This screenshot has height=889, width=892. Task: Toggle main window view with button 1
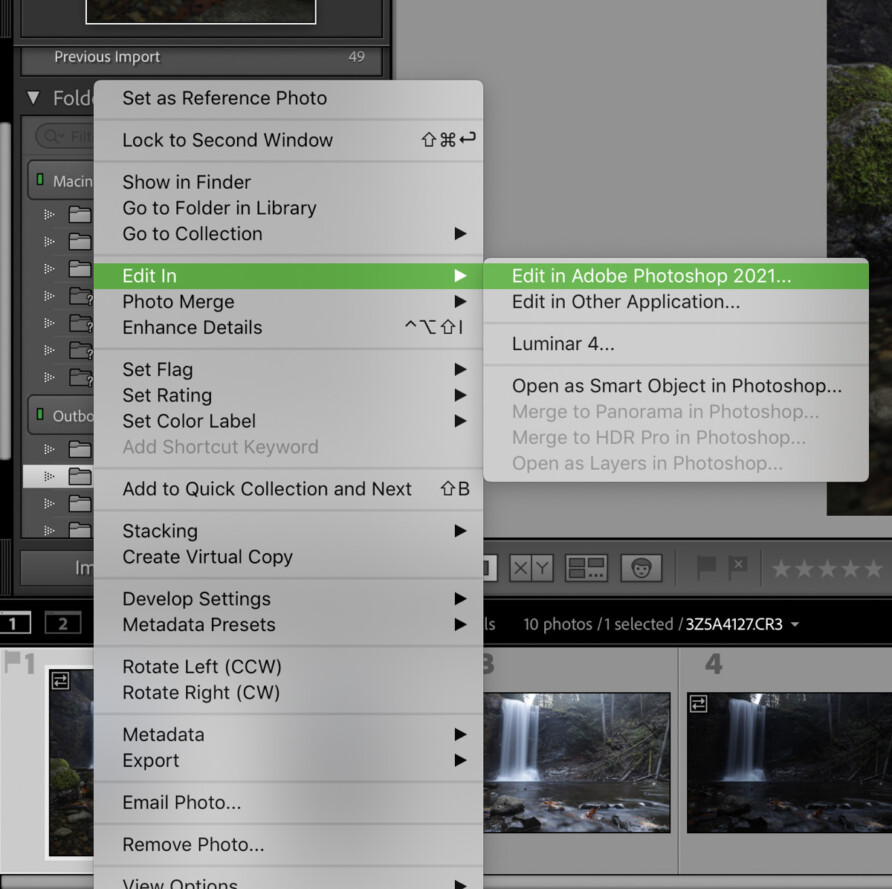(13, 624)
